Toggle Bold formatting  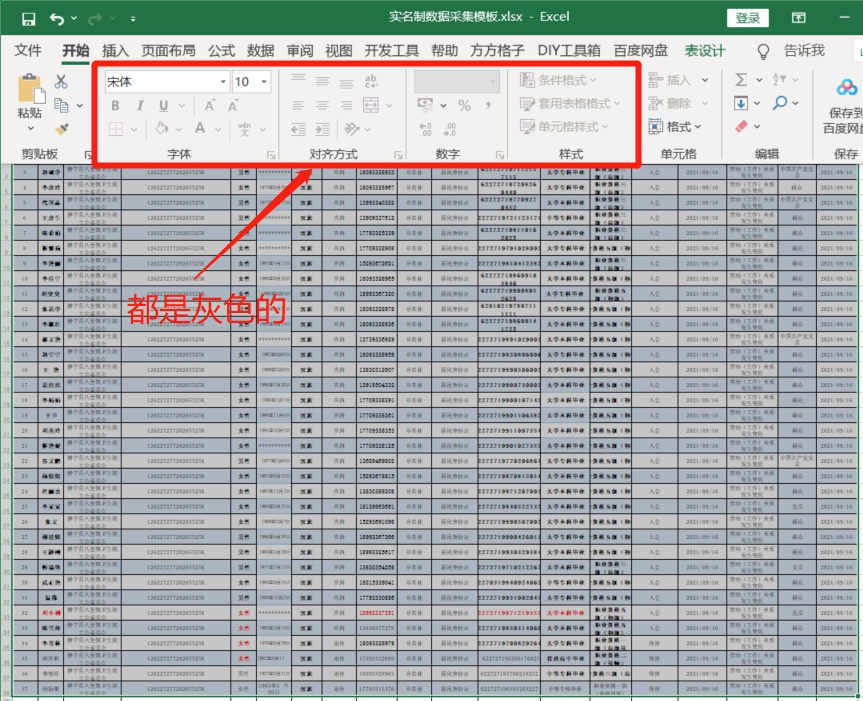pyautogui.click(x=115, y=105)
